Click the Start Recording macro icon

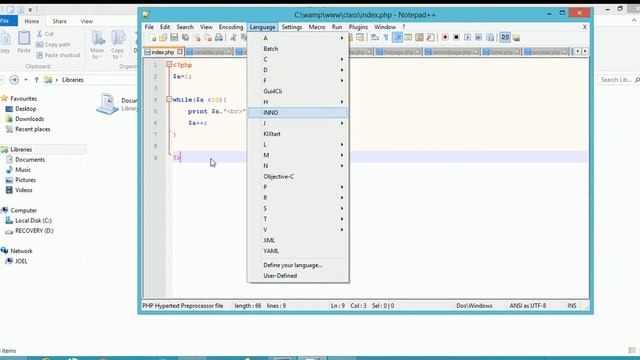click(x=445, y=38)
